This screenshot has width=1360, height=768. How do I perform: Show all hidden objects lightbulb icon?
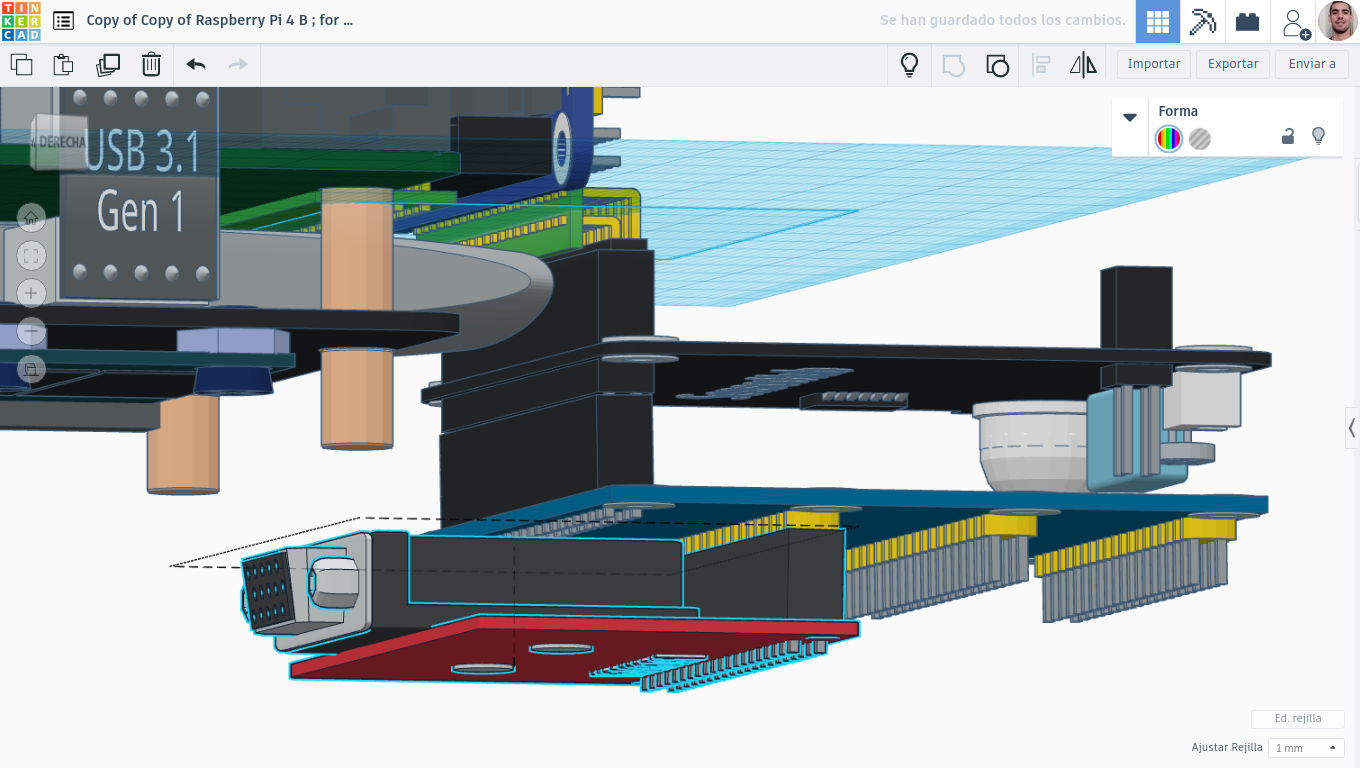click(x=909, y=65)
